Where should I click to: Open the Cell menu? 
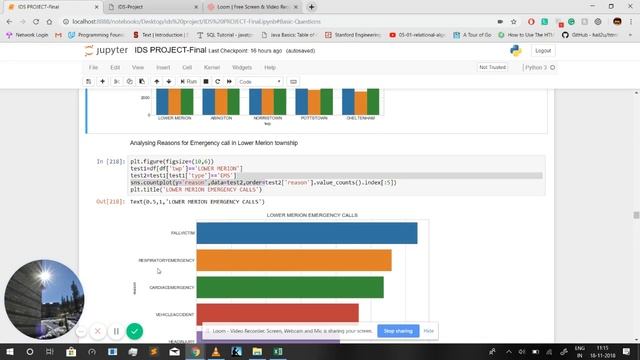[x=187, y=67]
